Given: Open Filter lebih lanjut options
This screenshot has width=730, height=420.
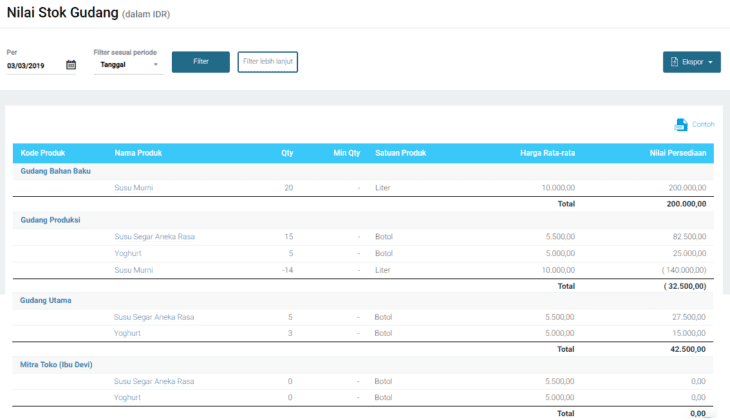Looking at the screenshot, I should (267, 62).
